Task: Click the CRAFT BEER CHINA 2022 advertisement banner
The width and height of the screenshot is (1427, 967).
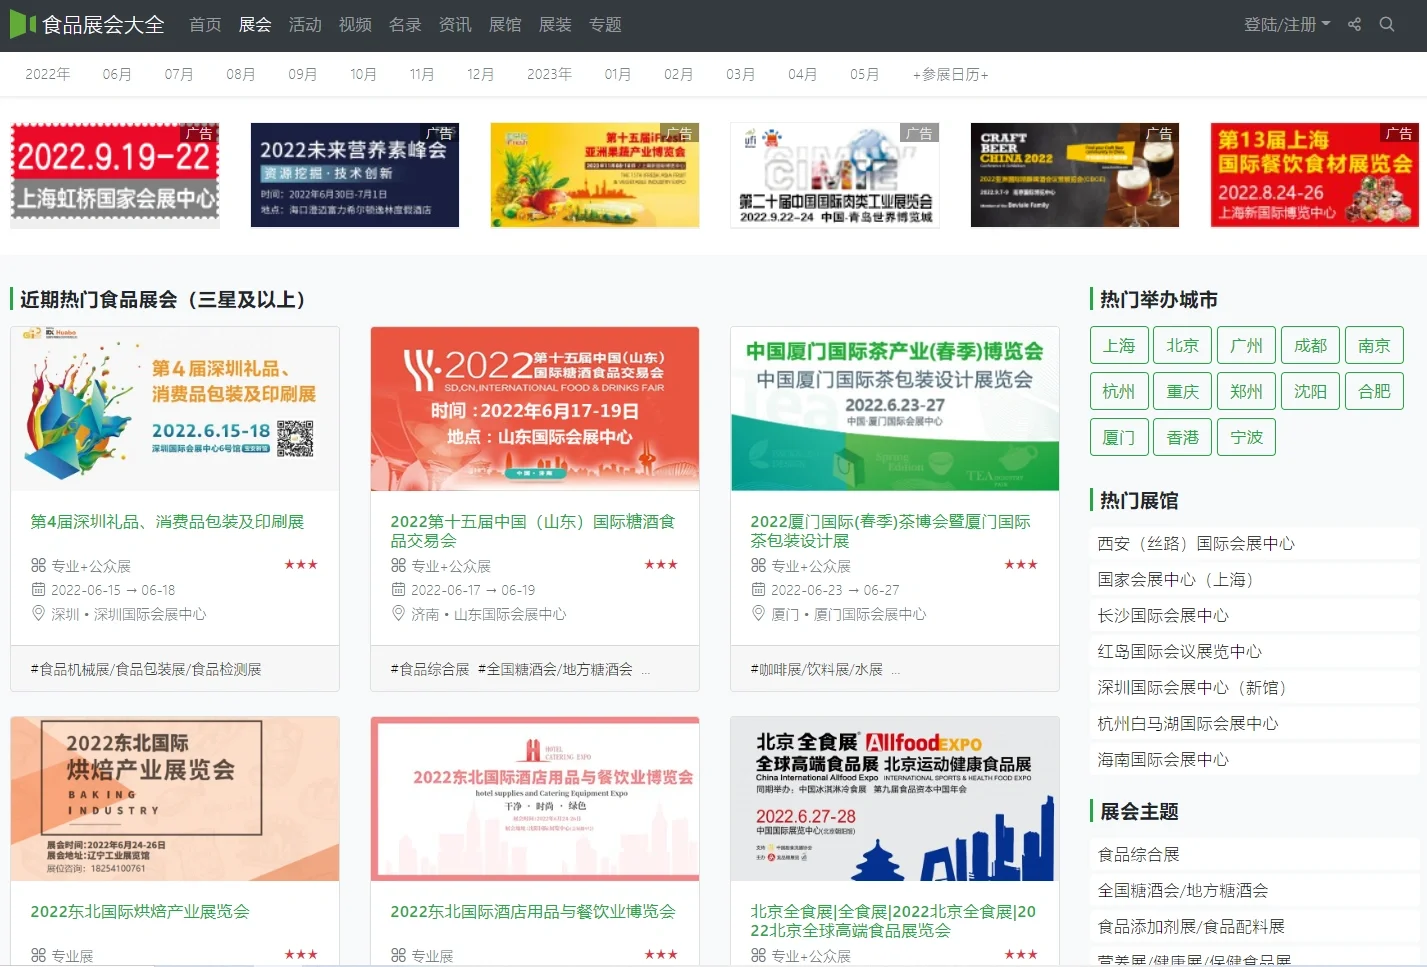Action: tap(1074, 175)
